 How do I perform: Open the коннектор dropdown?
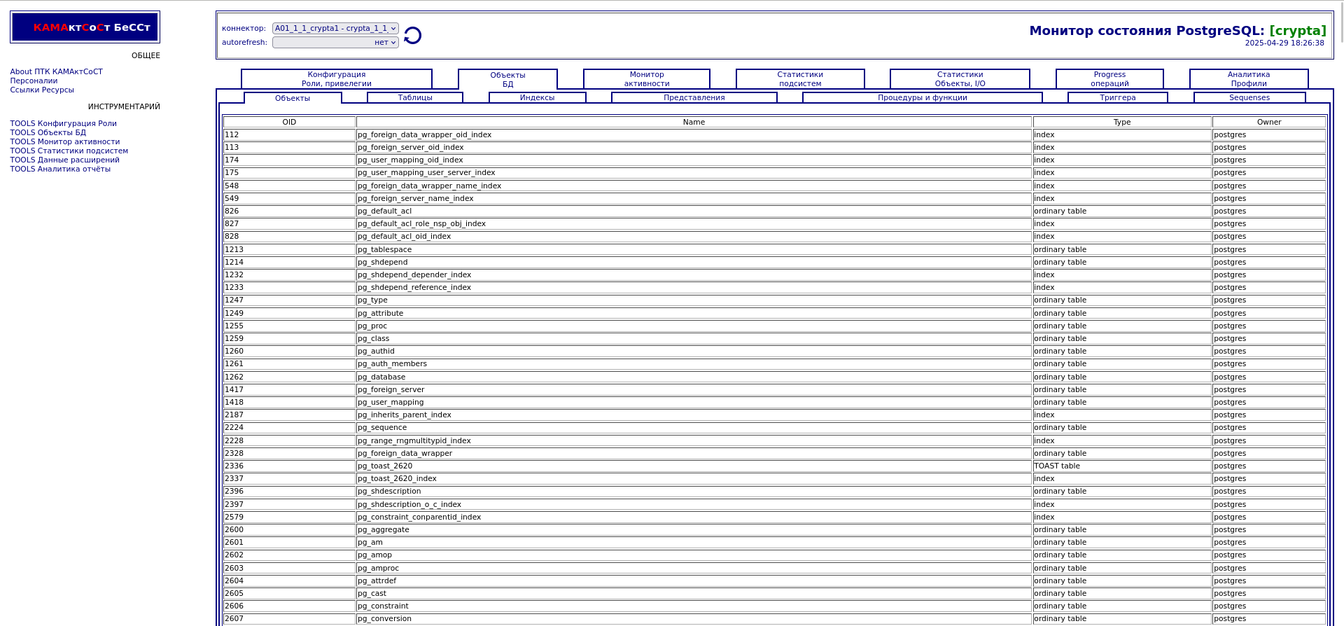[335, 29]
